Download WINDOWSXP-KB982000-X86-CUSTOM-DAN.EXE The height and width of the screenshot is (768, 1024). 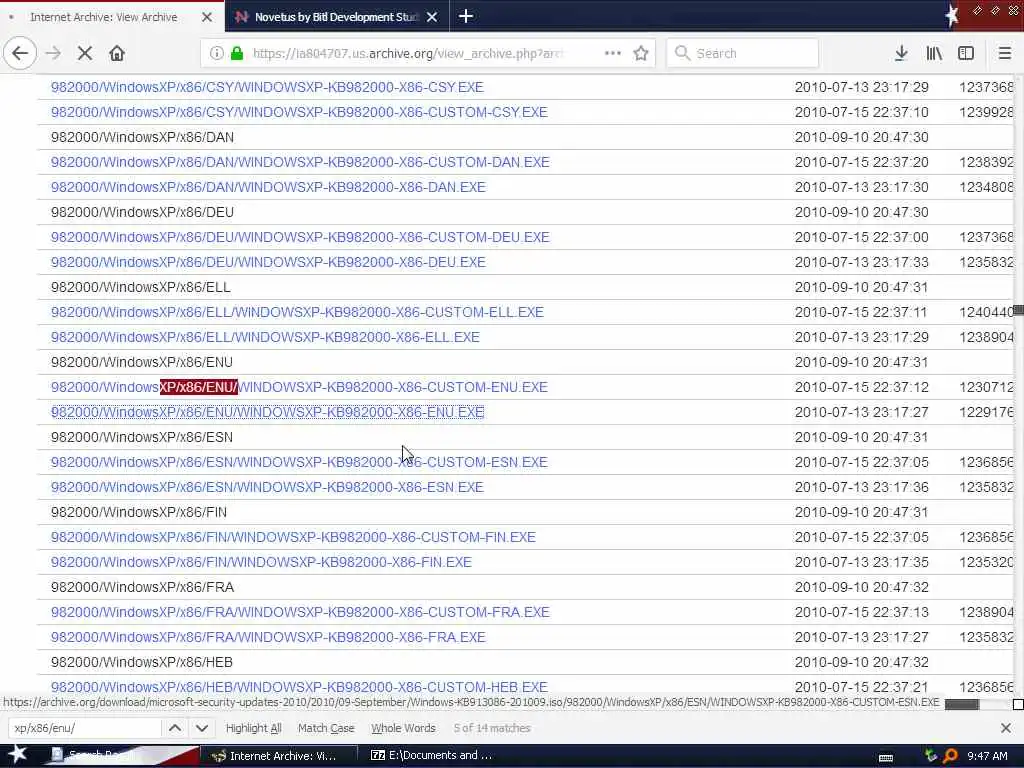300,162
